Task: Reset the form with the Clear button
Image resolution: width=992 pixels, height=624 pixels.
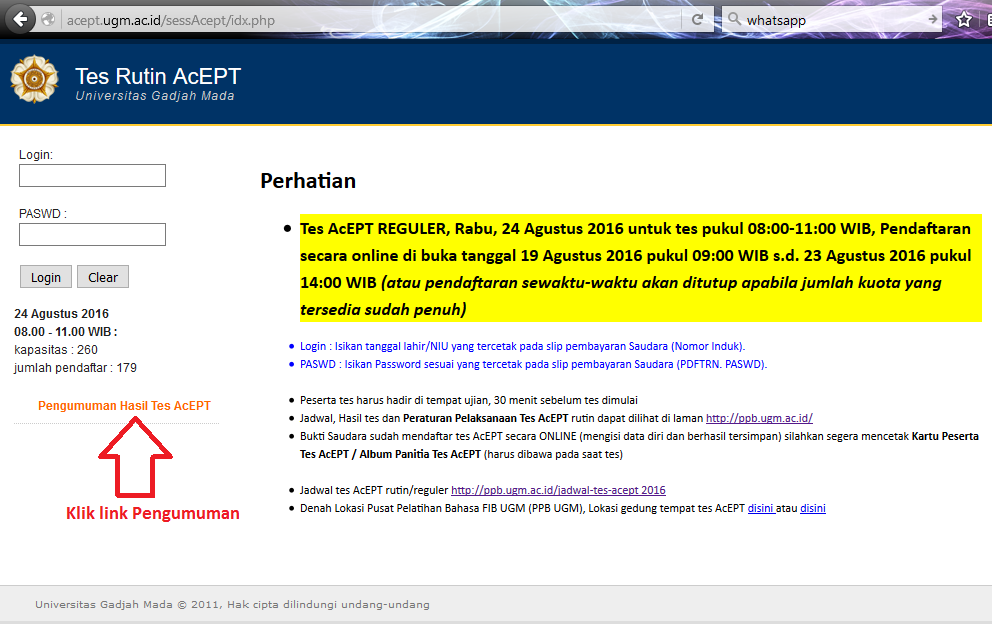Action: (102, 277)
